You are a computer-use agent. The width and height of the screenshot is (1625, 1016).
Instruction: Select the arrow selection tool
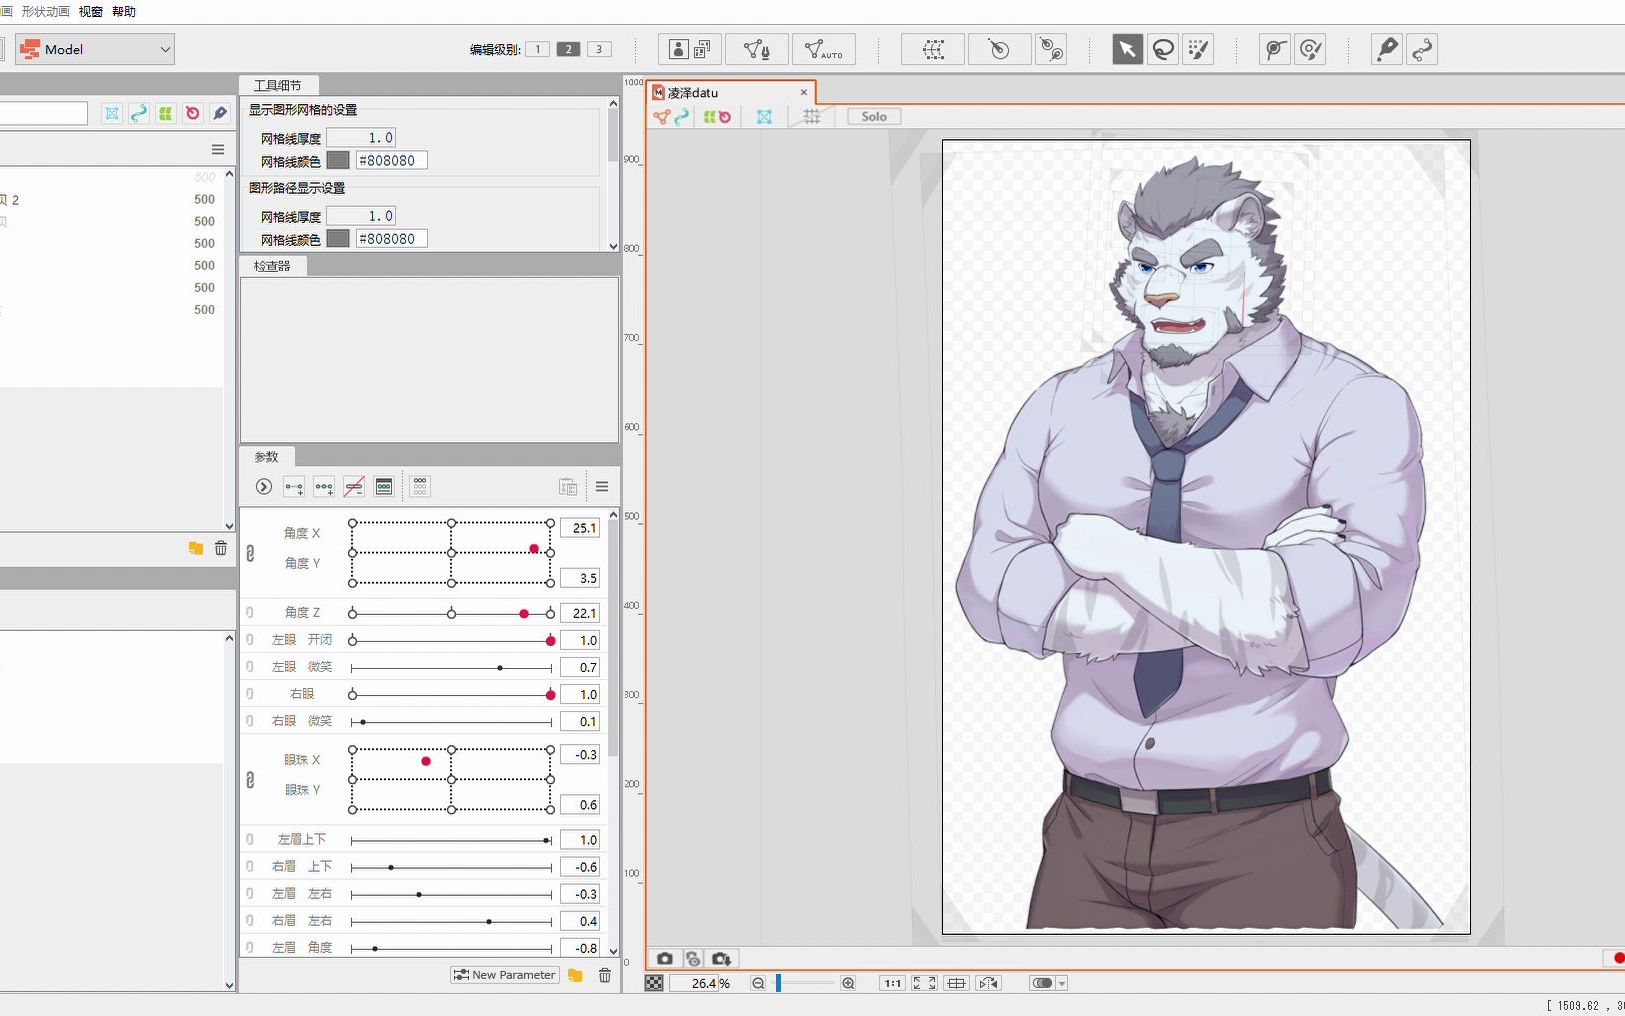(x=1127, y=49)
